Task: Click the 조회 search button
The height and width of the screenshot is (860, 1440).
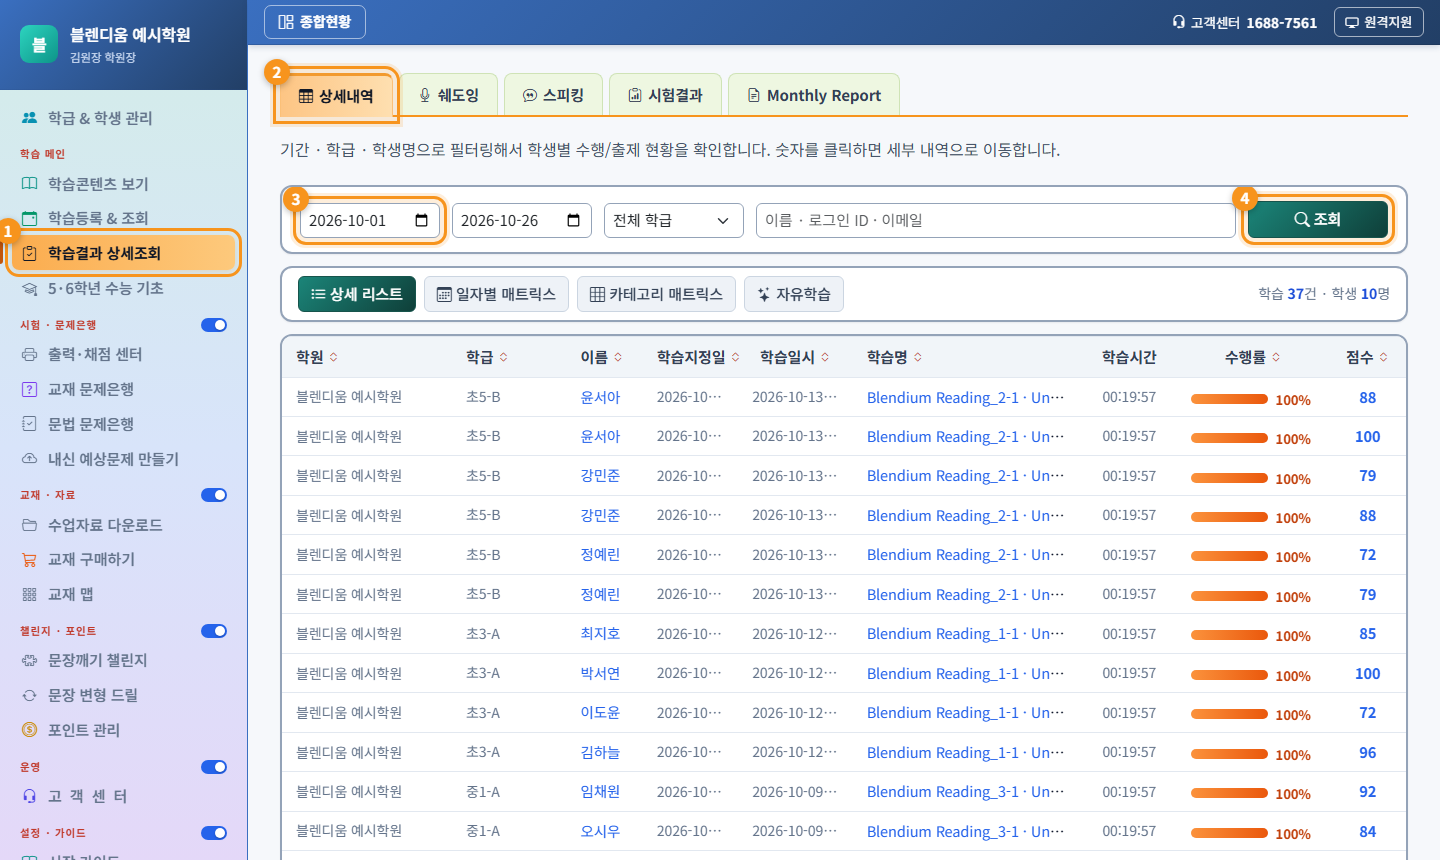Action: click(1318, 219)
